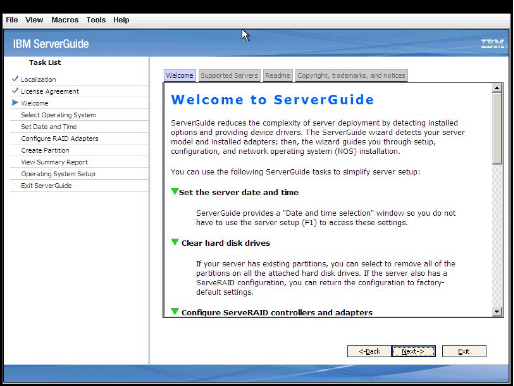This screenshot has width=514, height=386.
Task: Select License Agreement in the Task List
Action: tap(50, 91)
